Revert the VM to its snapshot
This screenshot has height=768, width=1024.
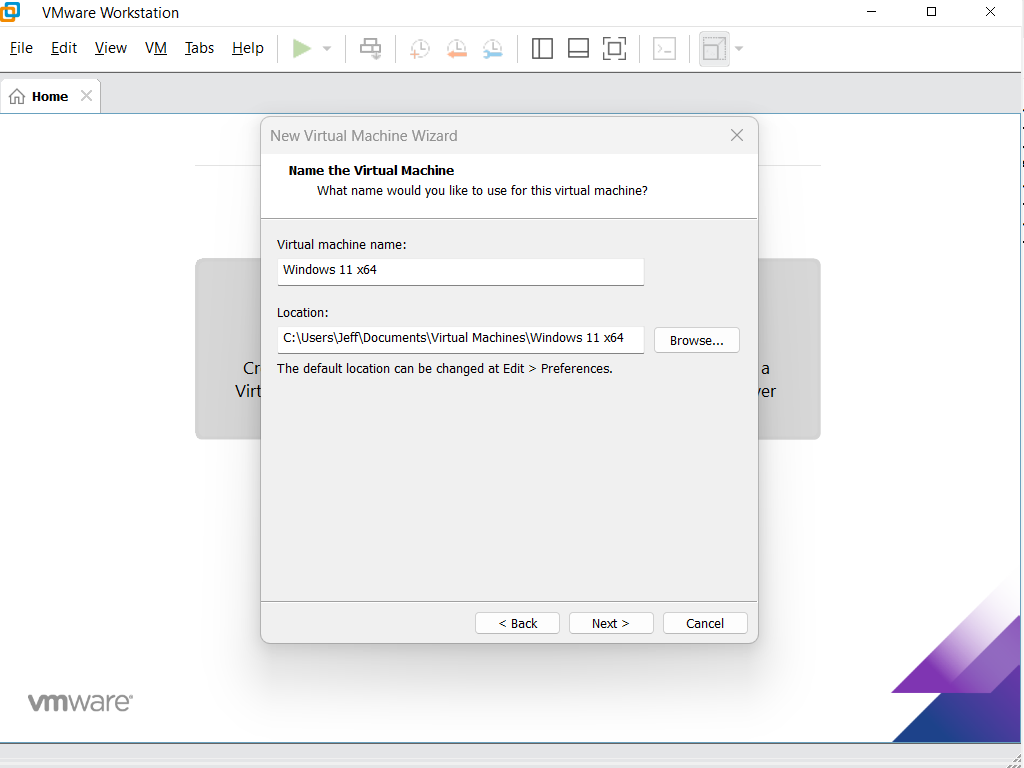[x=456, y=48]
